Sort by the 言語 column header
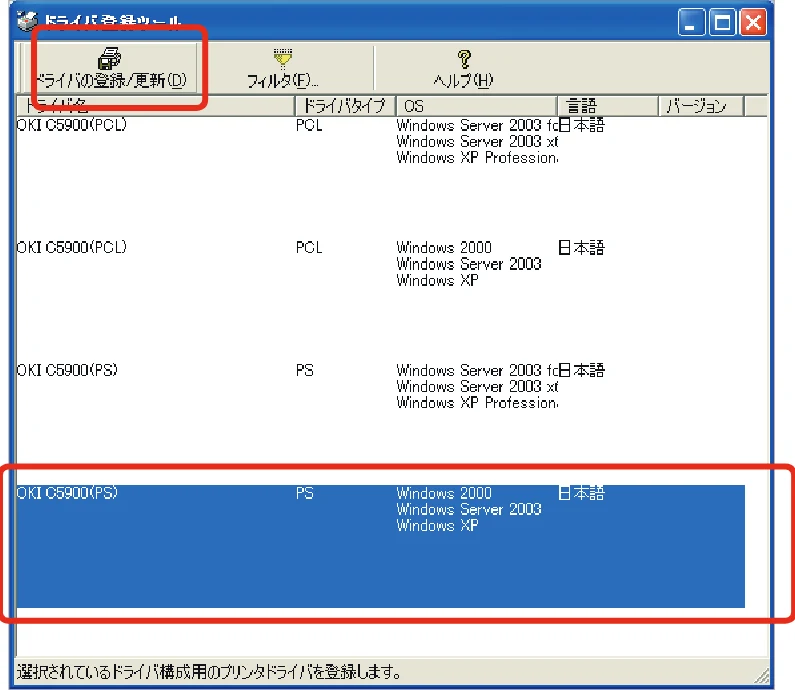The image size is (795, 690). 607,106
